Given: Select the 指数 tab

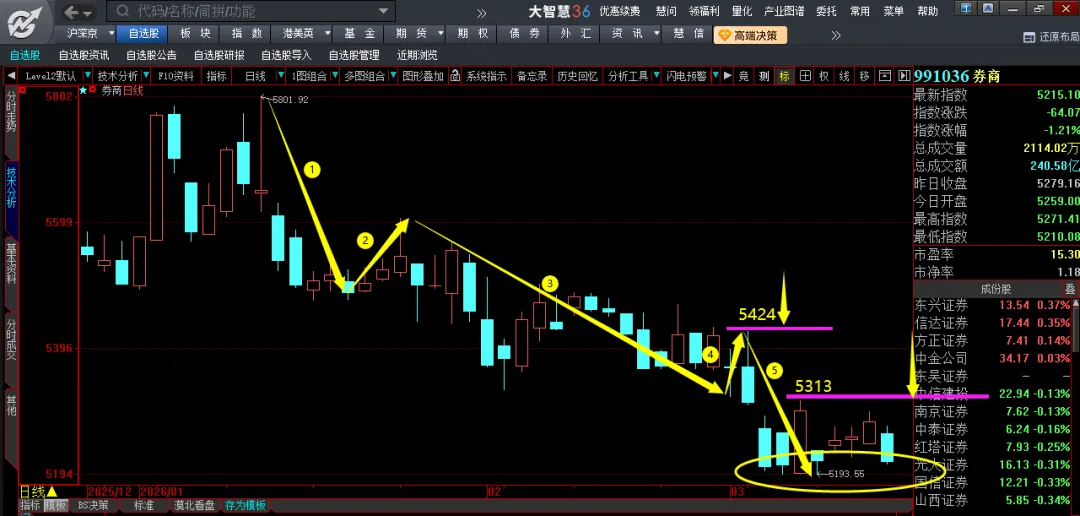Looking at the screenshot, I should tap(247, 33).
